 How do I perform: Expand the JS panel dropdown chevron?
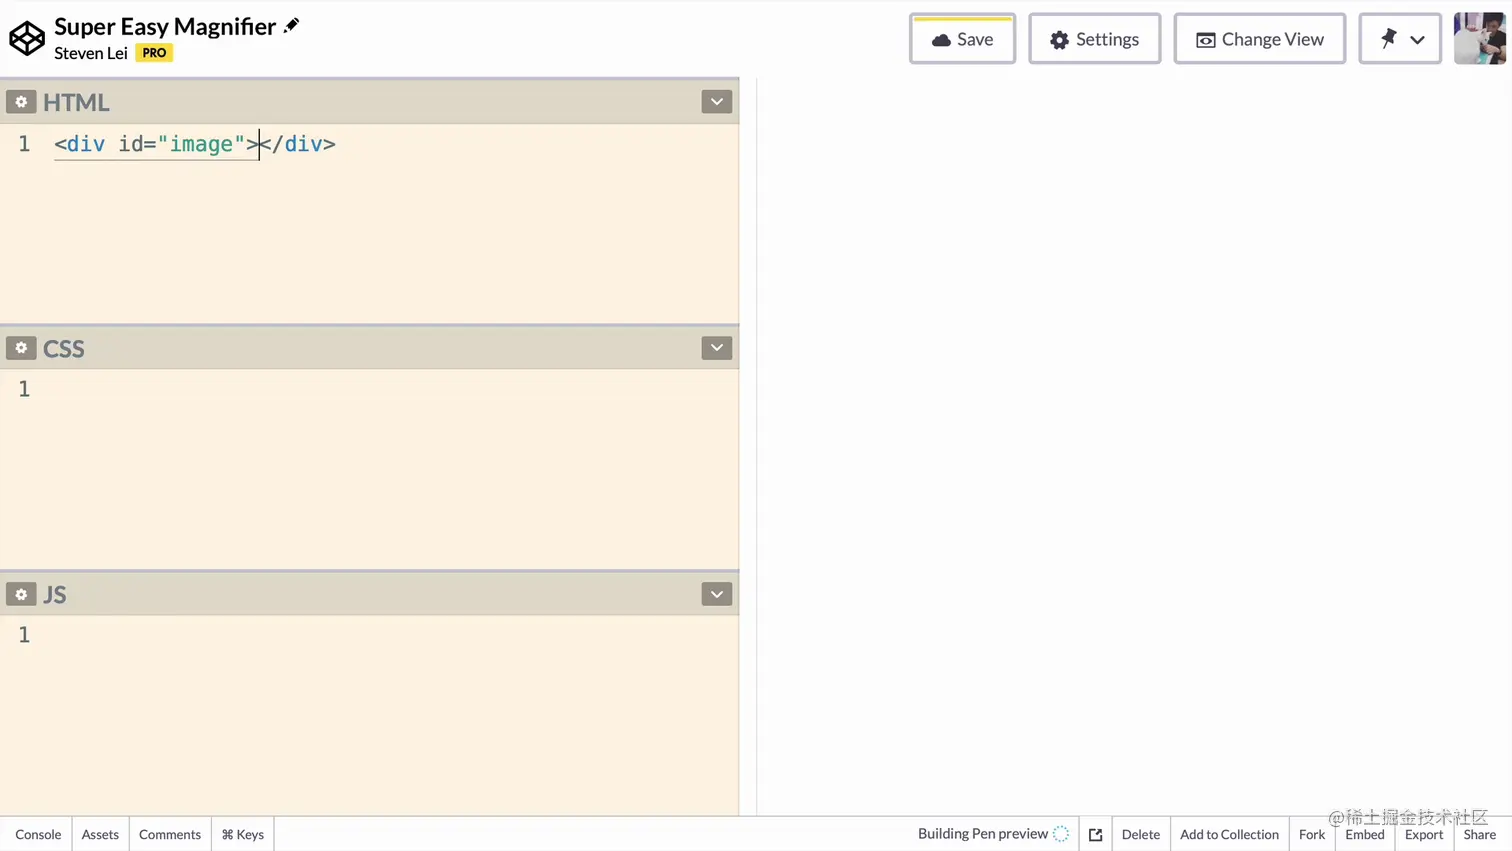click(x=716, y=594)
